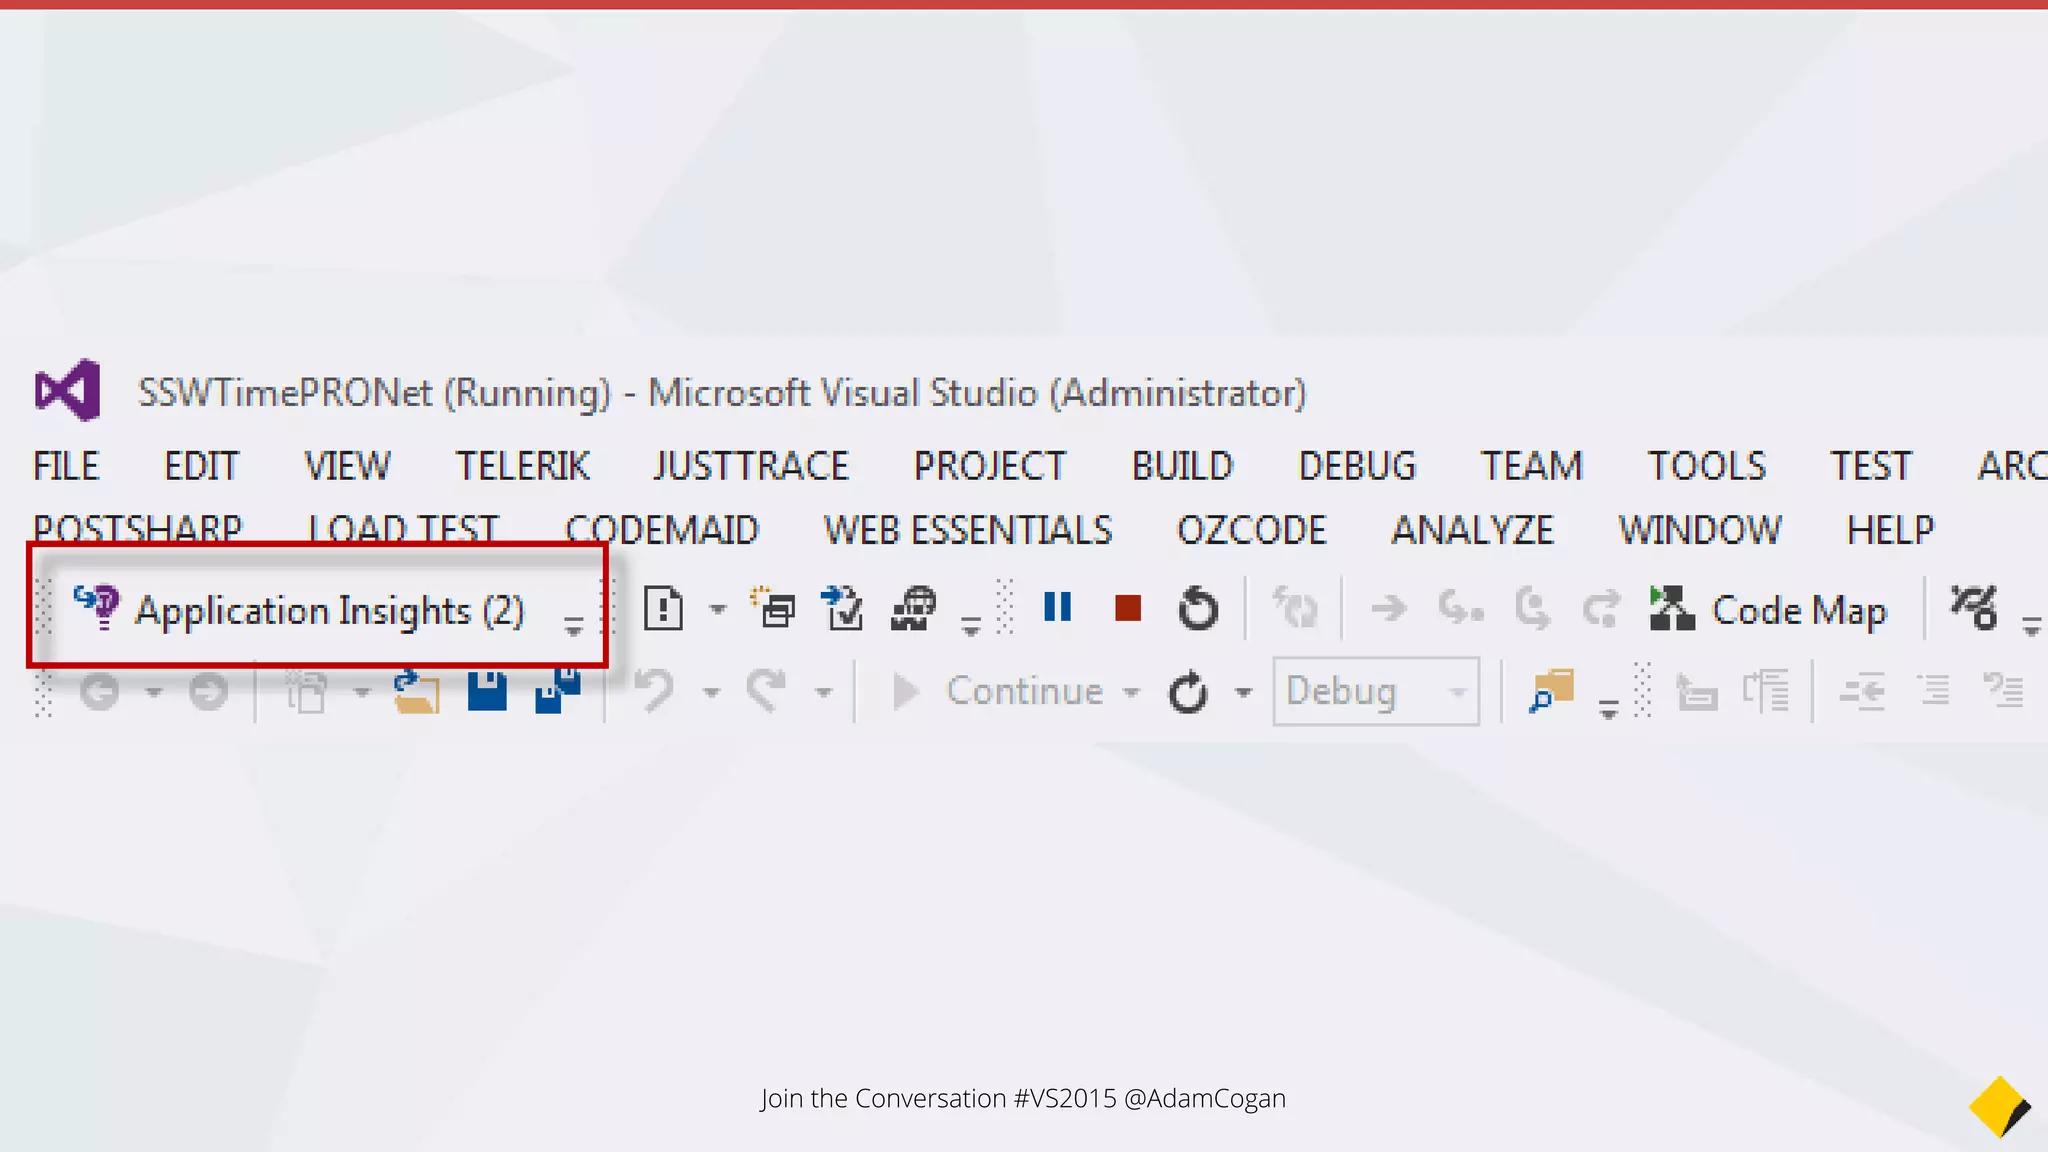Click the Application Insights (2) label
Viewport: 2048px width, 1152px height.
(330, 610)
